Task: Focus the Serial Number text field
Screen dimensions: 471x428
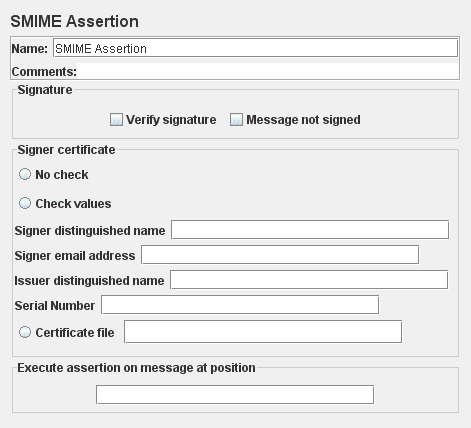Action: (240, 305)
